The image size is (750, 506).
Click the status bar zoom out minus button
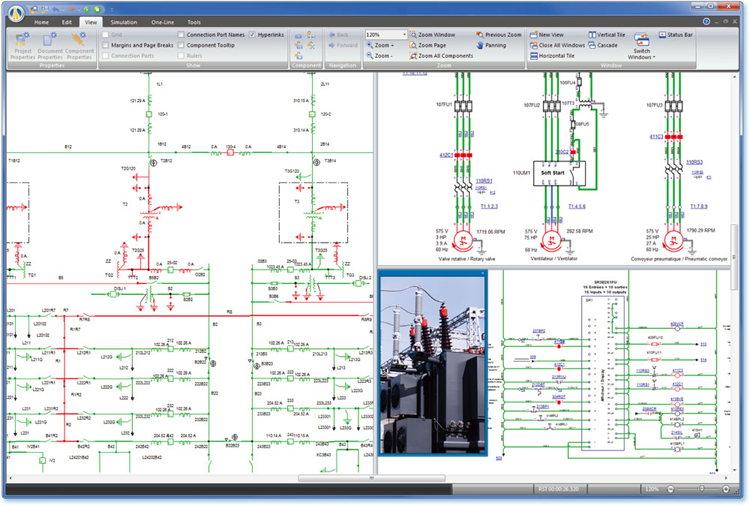click(x=670, y=489)
